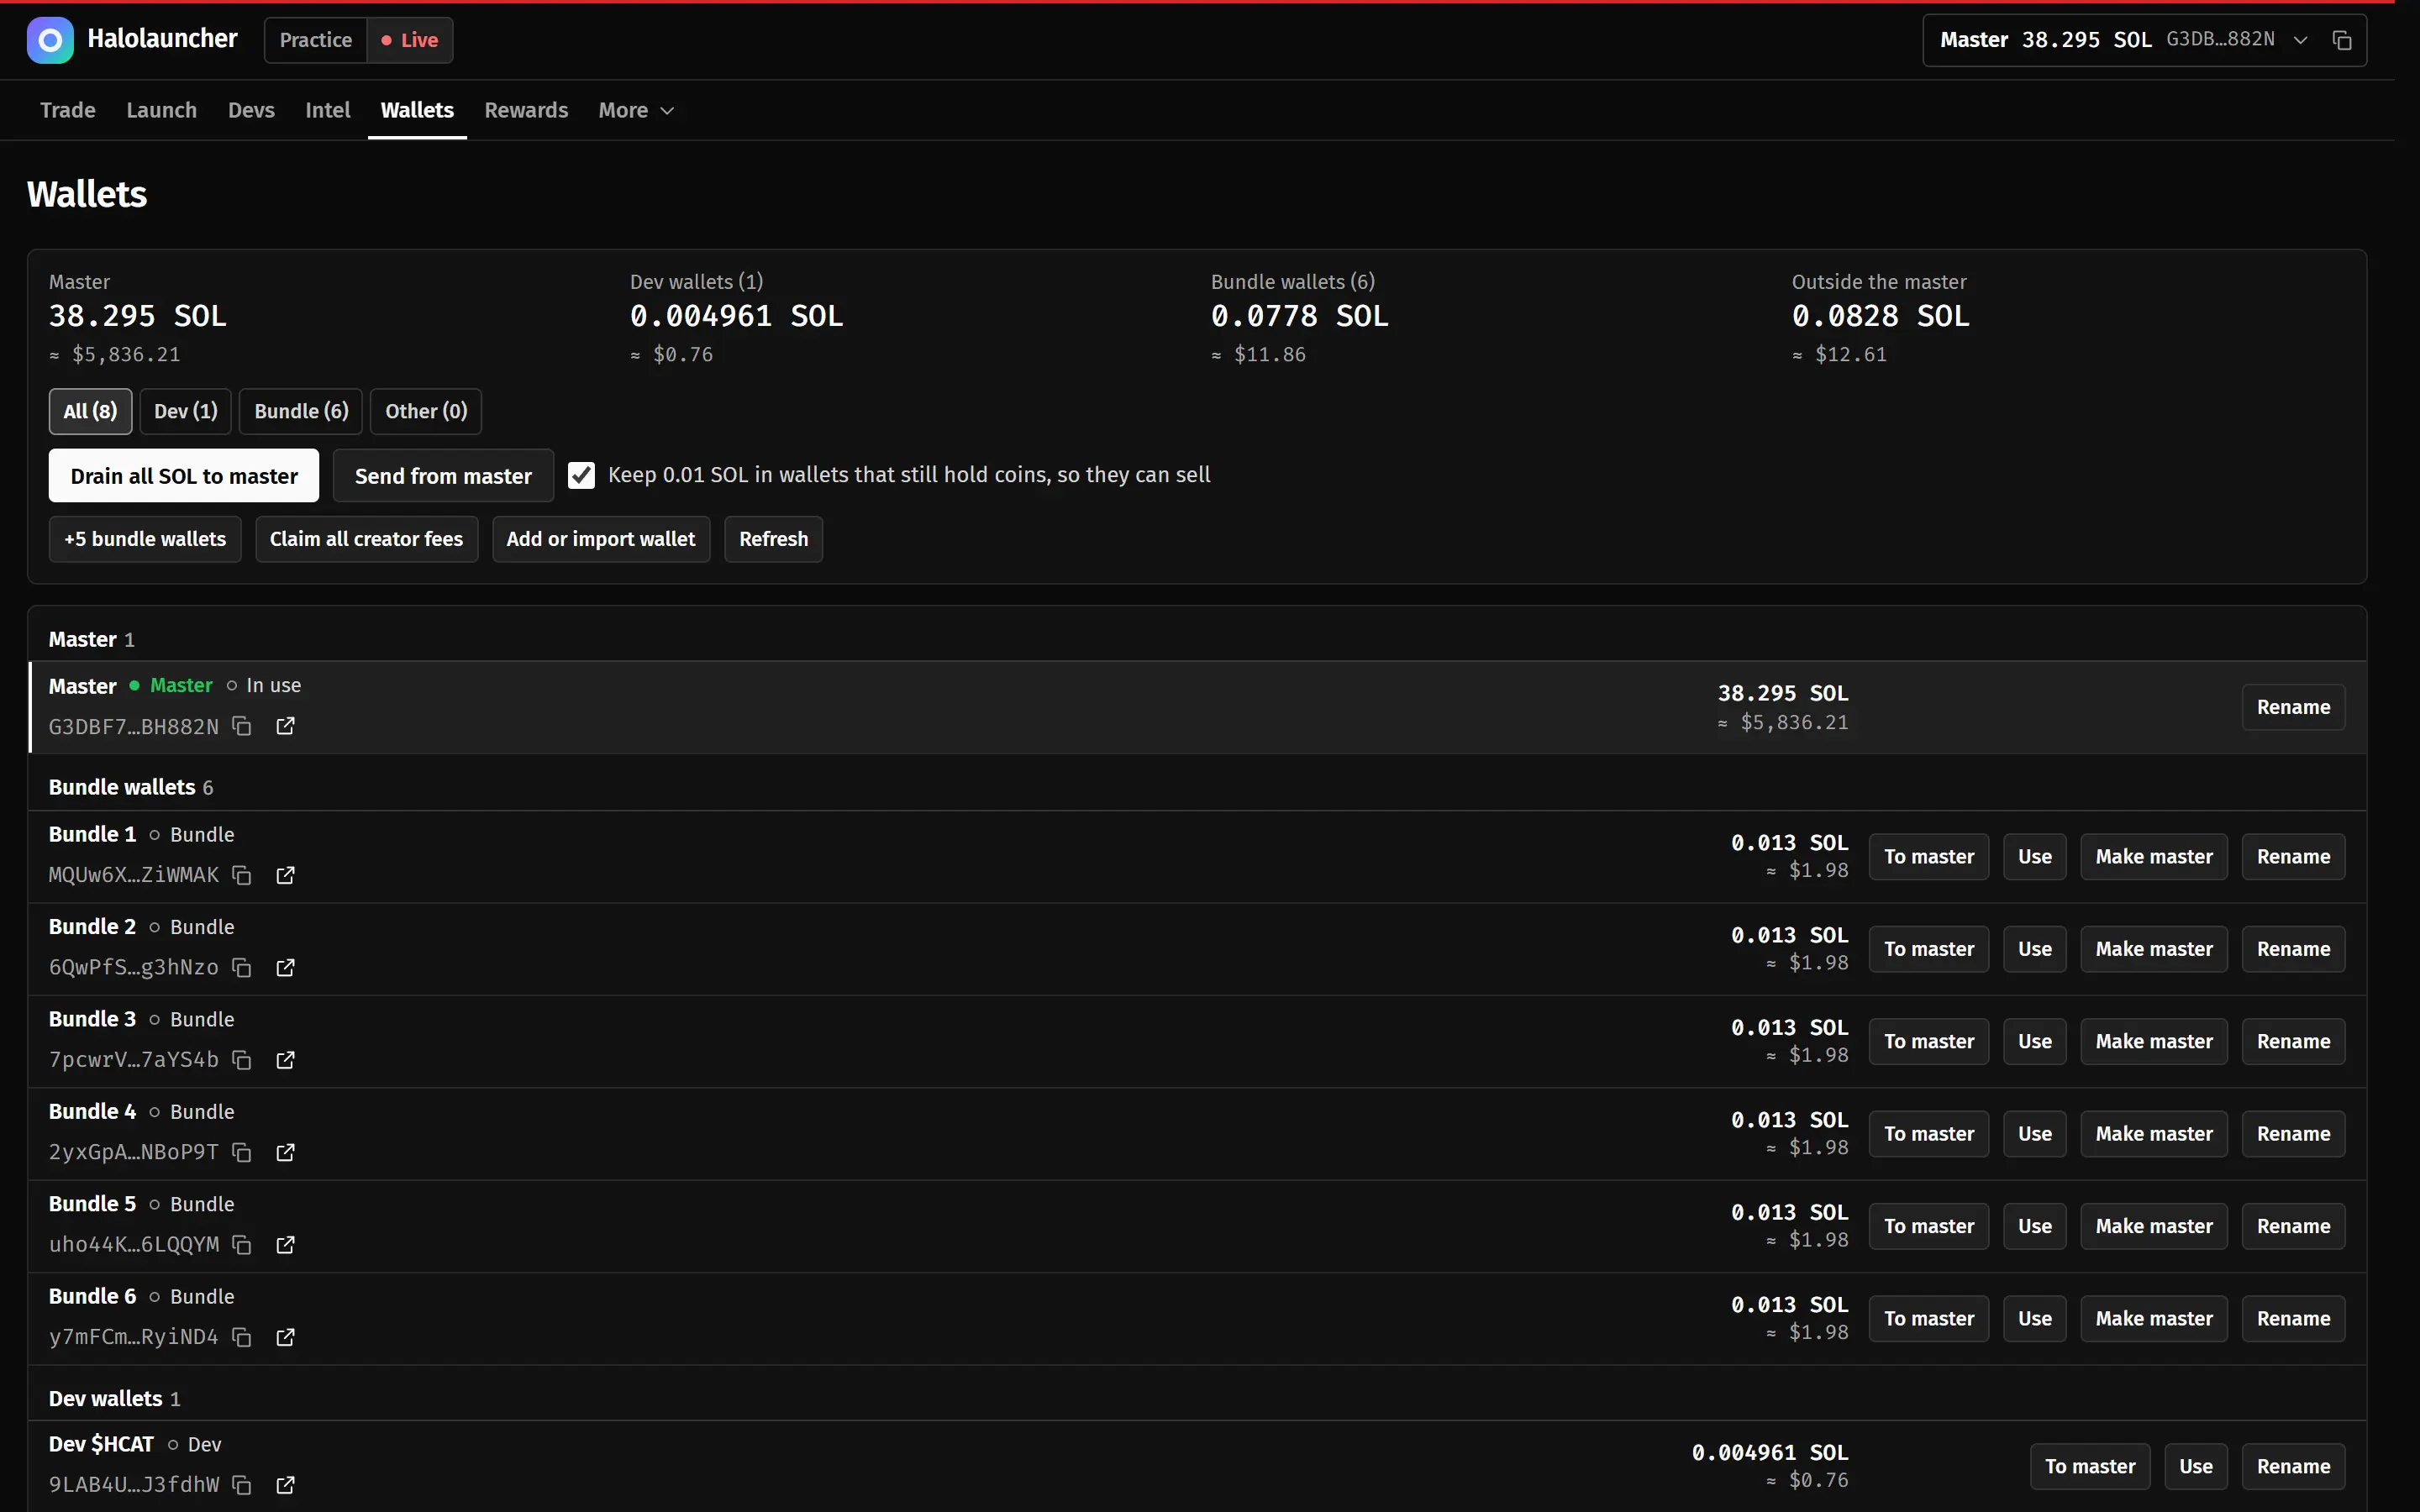Image resolution: width=2420 pixels, height=1512 pixels.
Task: Open Bundle 1 in external explorer
Action: (285, 875)
